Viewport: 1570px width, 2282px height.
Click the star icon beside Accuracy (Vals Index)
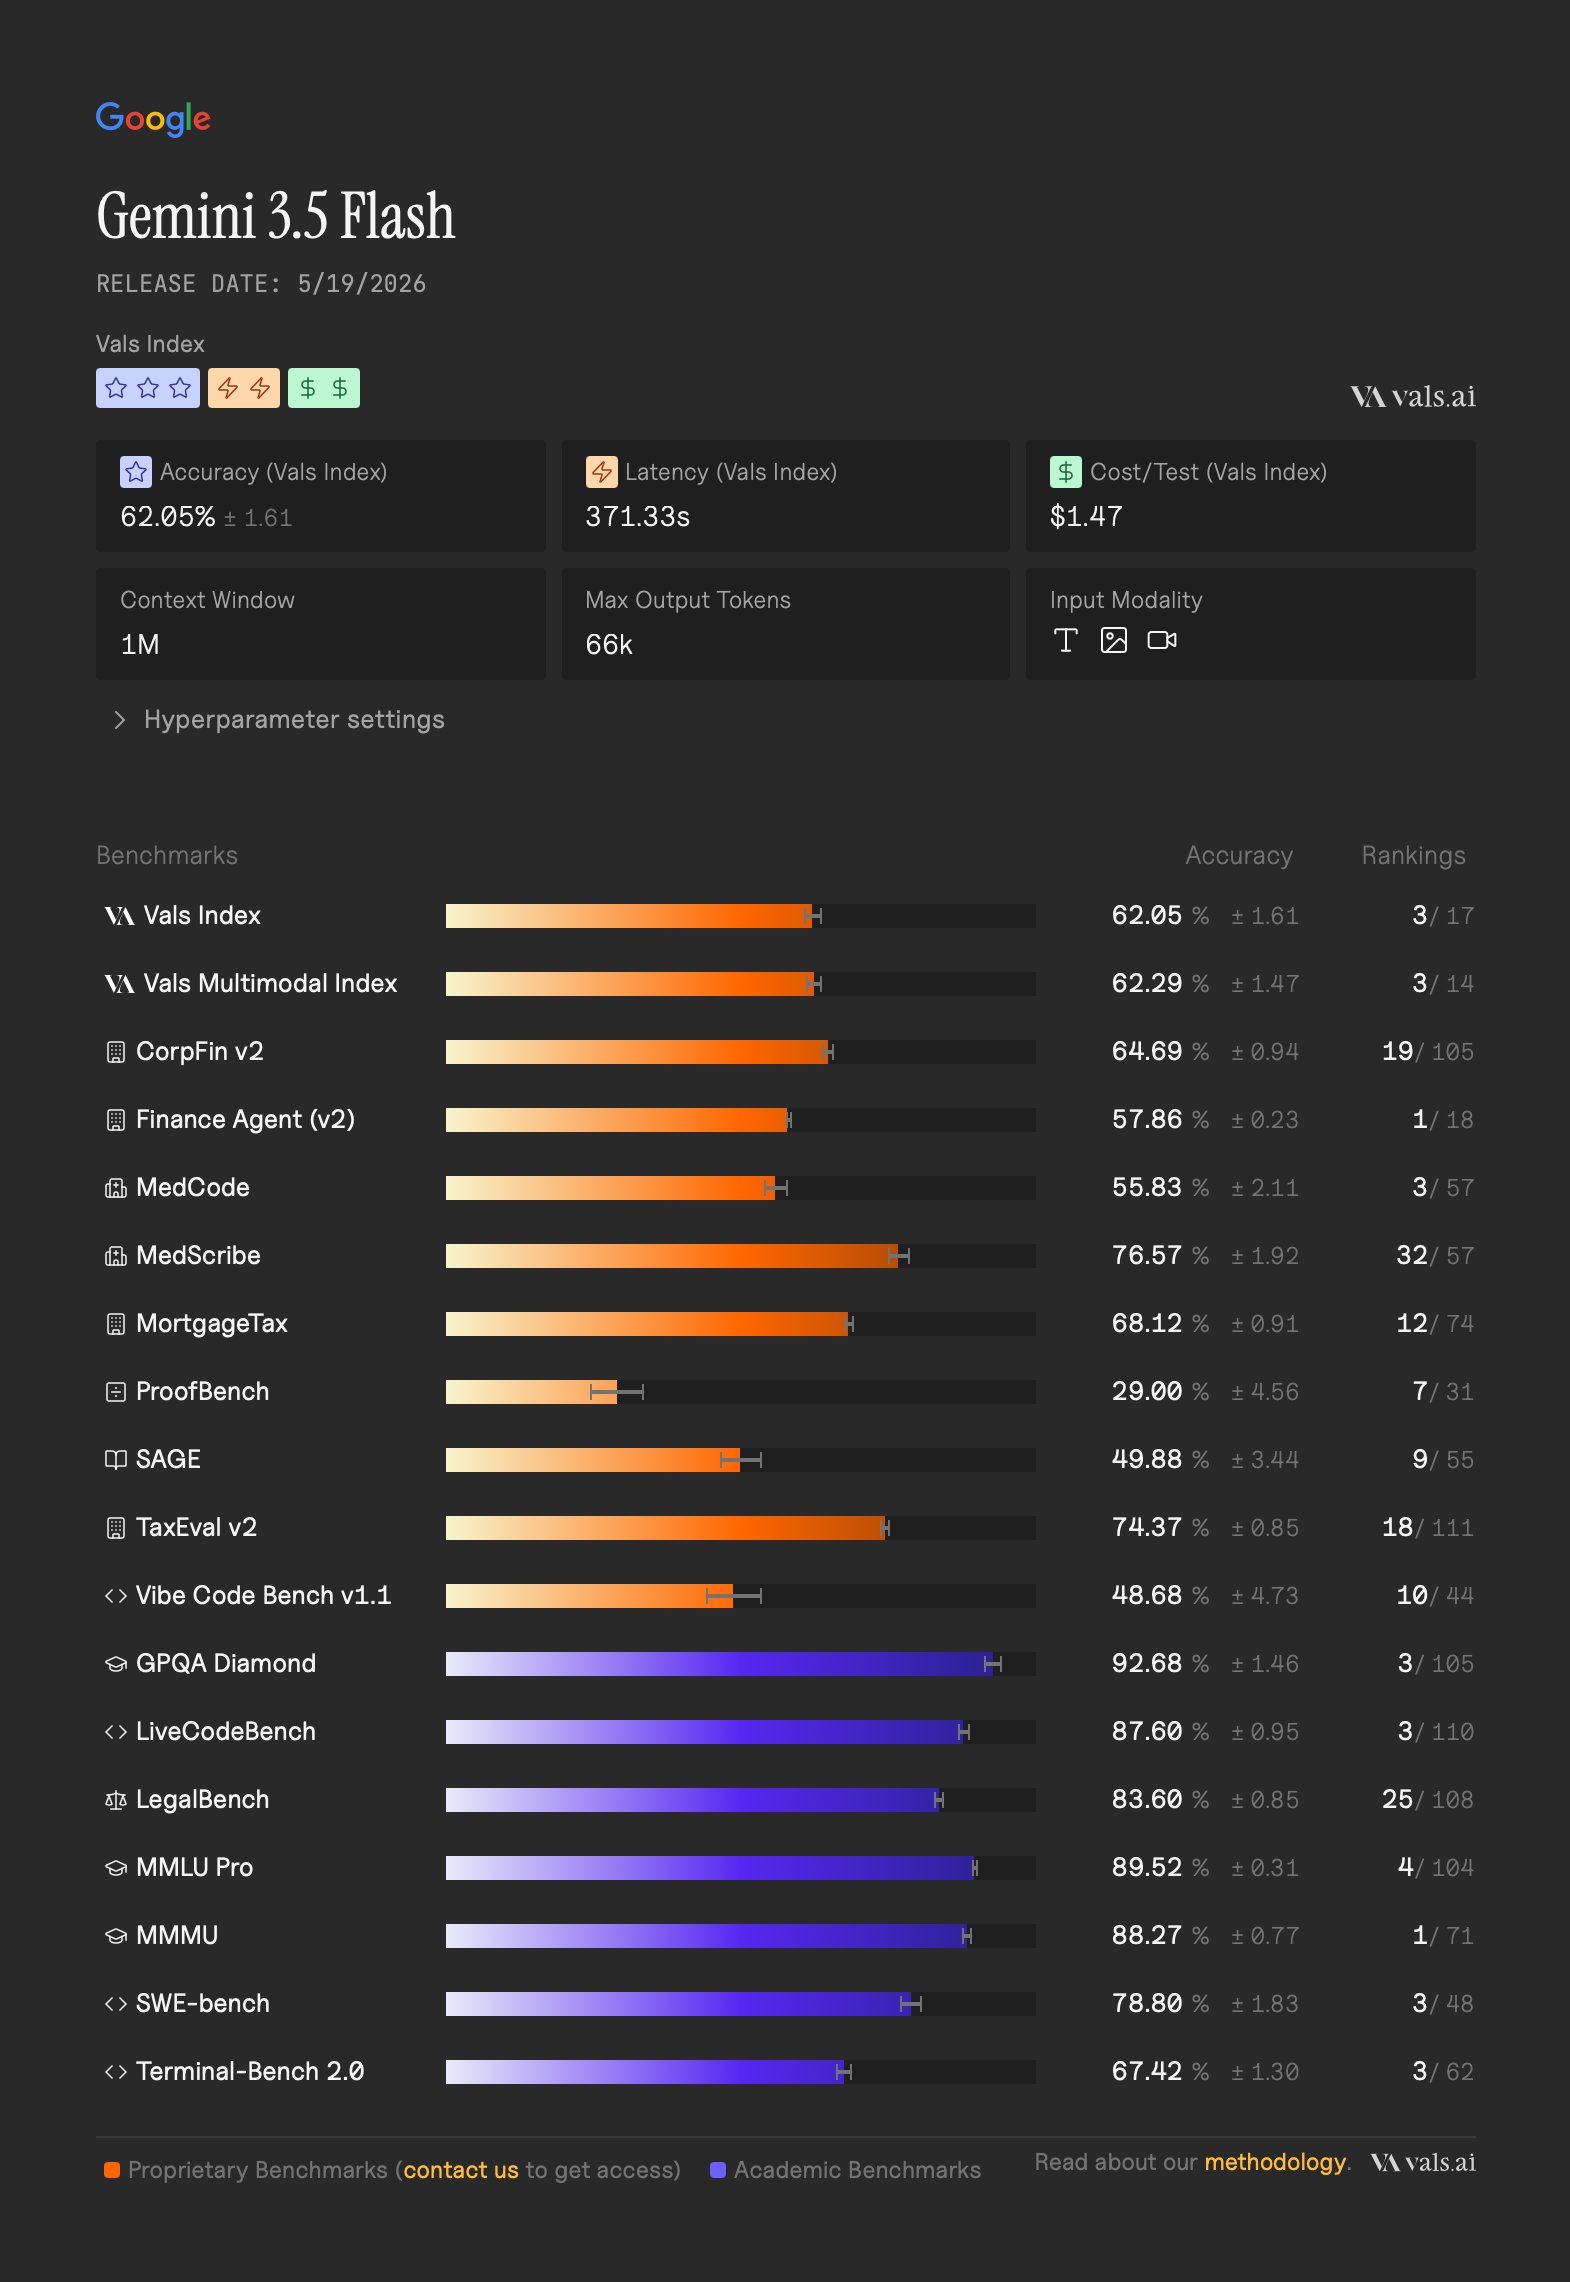click(136, 472)
